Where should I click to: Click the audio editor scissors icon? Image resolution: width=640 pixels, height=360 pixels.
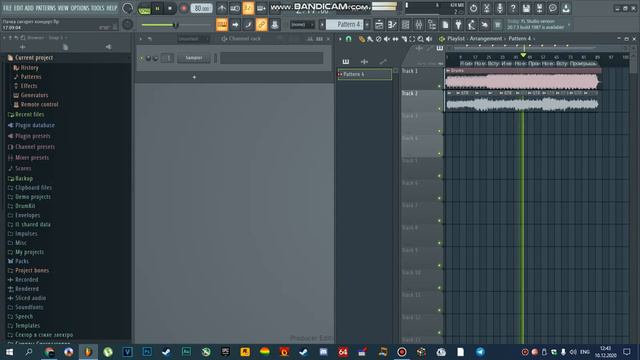[x=487, y=8]
